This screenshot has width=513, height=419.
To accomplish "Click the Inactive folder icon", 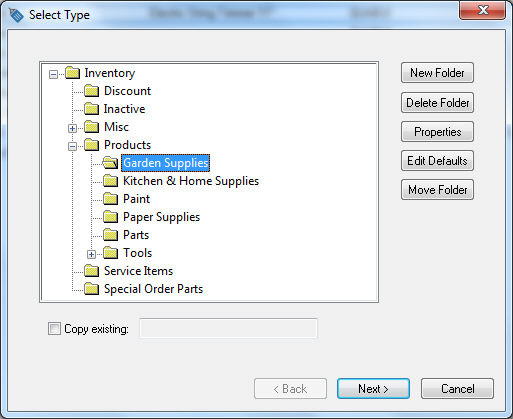I will (x=91, y=109).
